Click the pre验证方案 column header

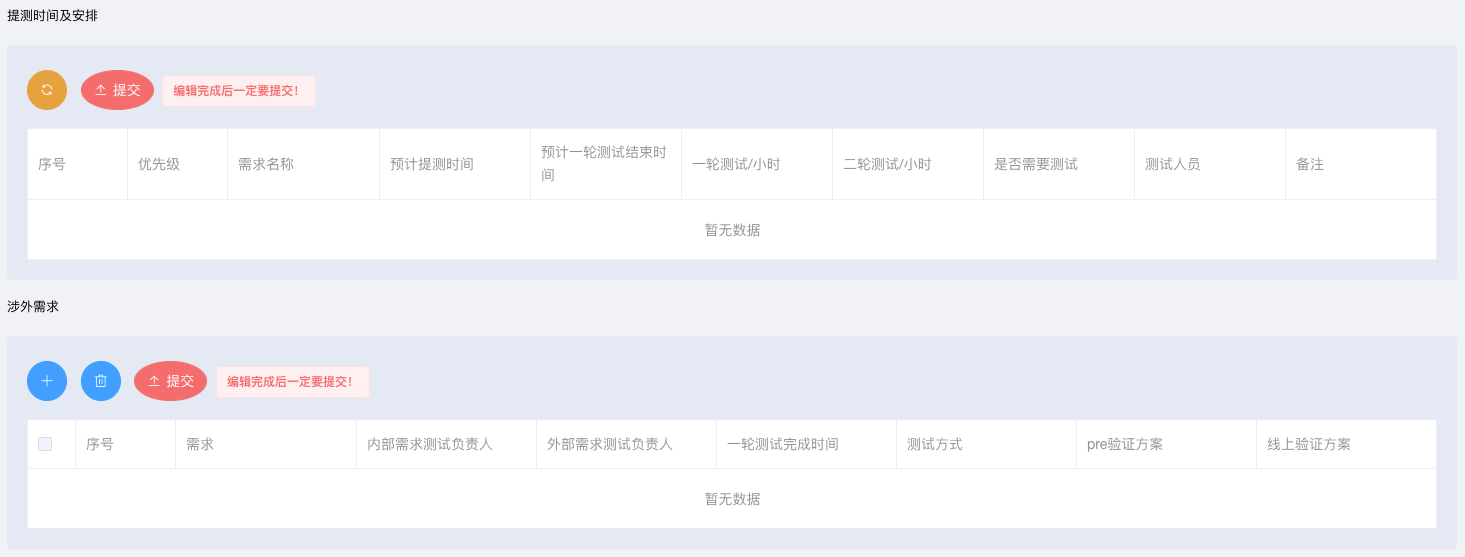pyautogui.click(x=1125, y=444)
